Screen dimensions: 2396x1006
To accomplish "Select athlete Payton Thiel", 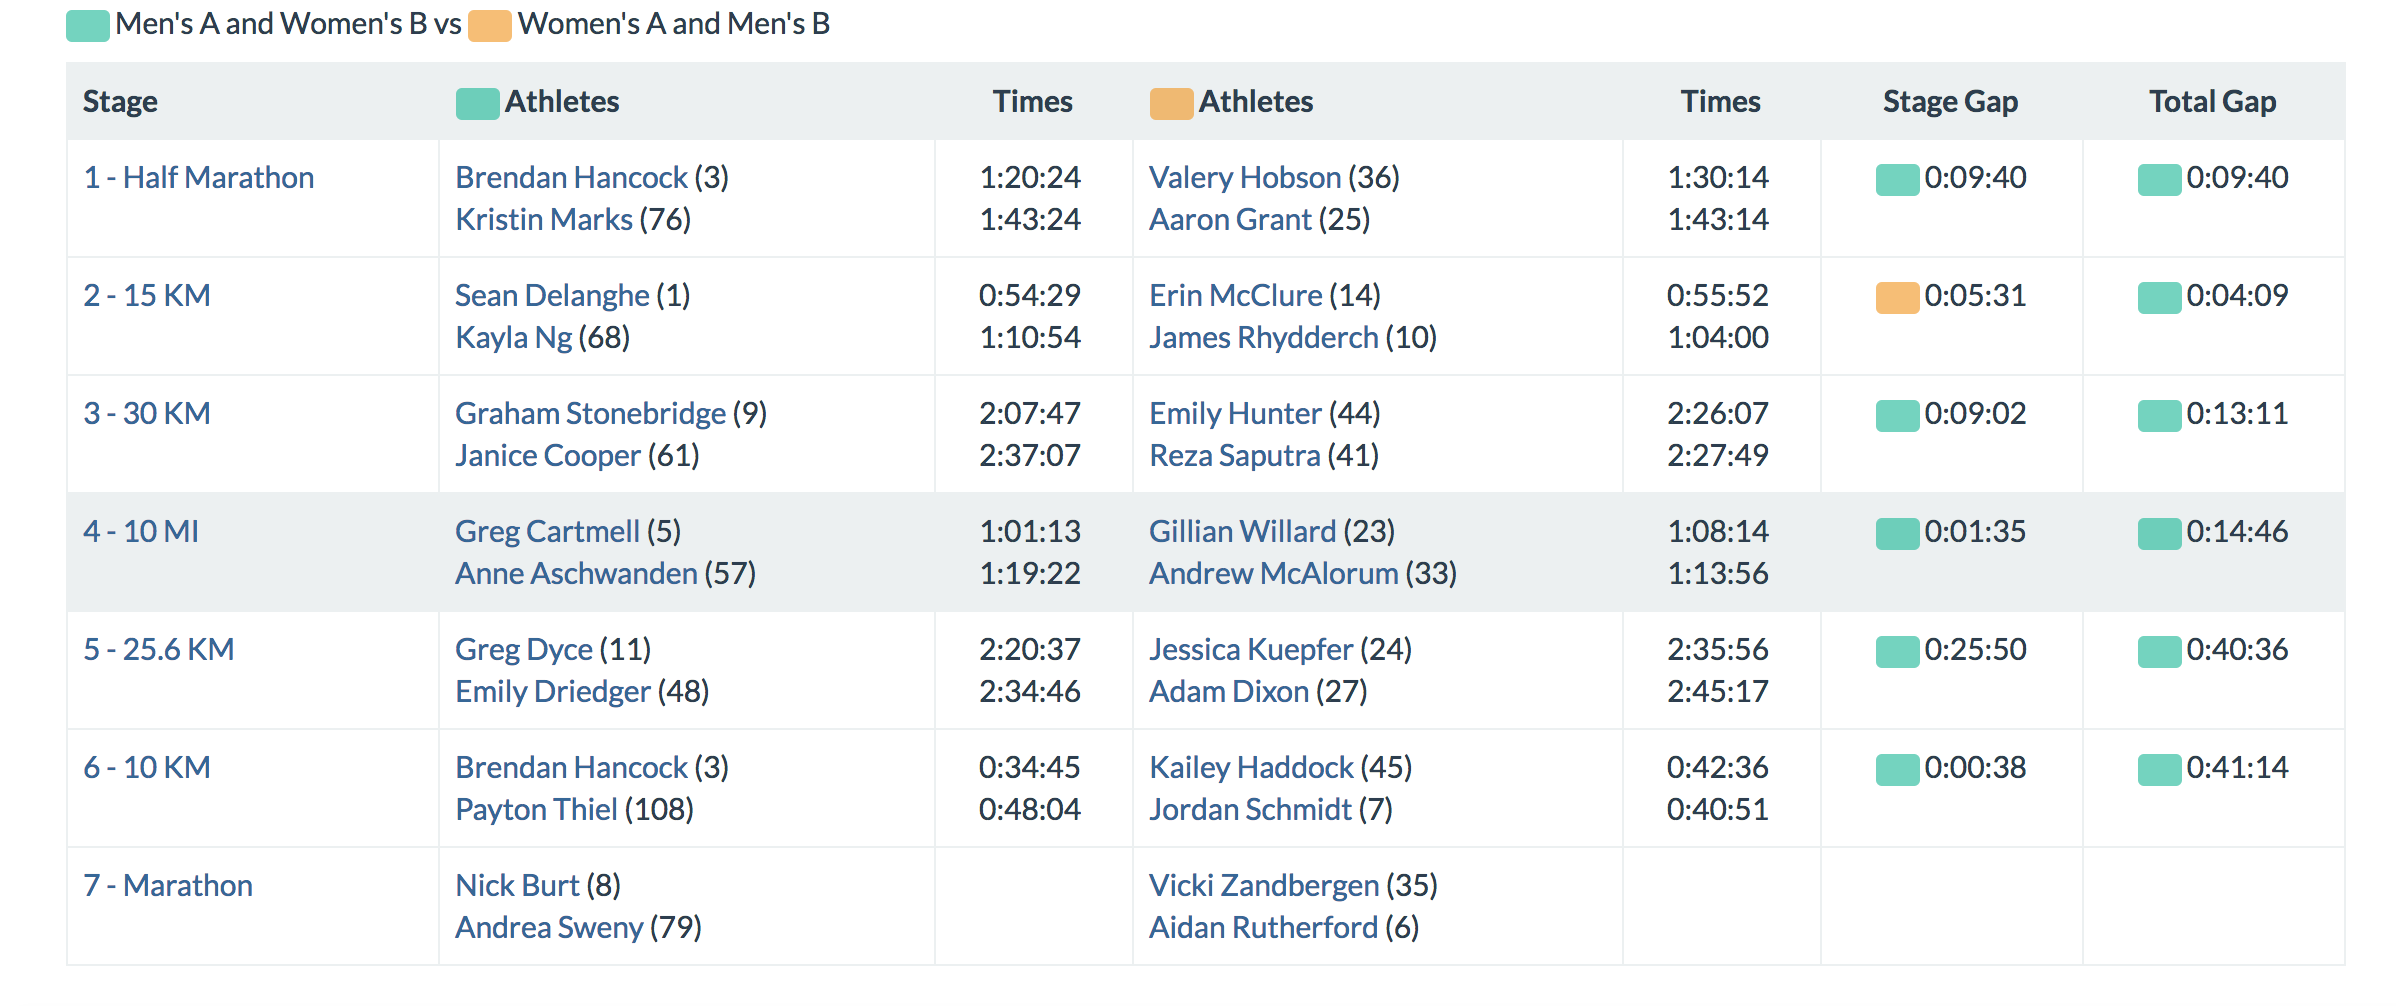I will pyautogui.click(x=536, y=810).
